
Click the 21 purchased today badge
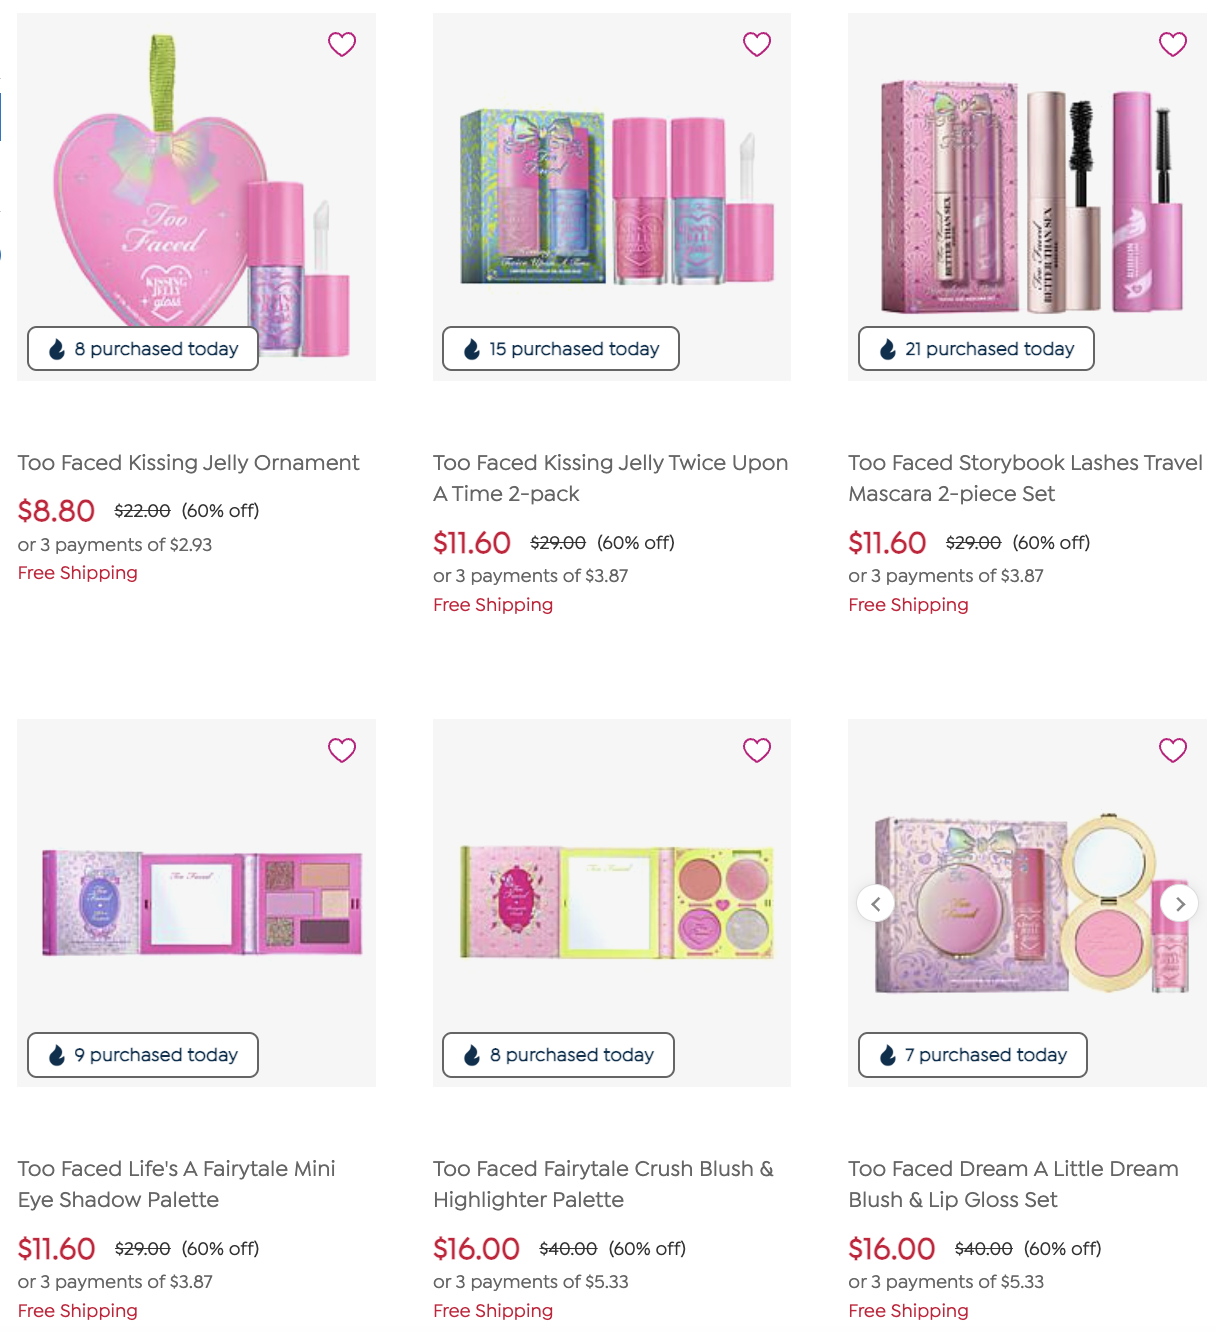(x=976, y=349)
